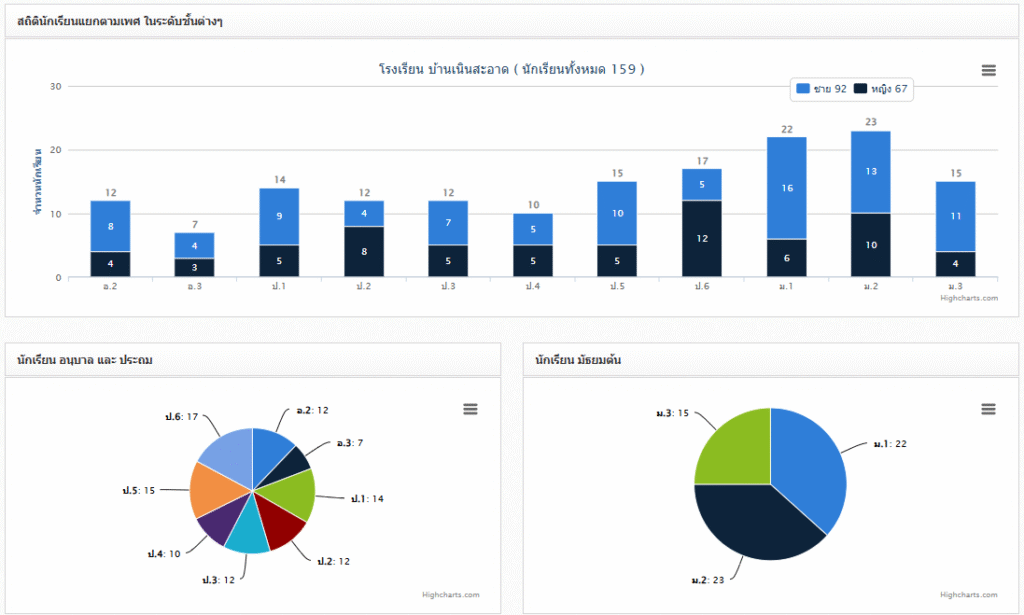Select the ป.6 female bar segment showing 12
The height and width of the screenshot is (615, 1024).
[x=702, y=238]
